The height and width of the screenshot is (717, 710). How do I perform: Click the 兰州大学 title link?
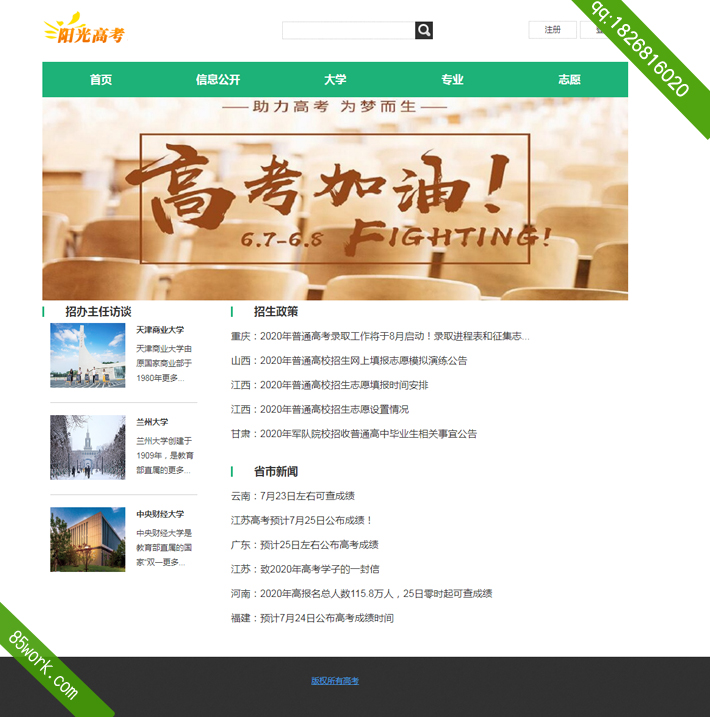pos(152,422)
